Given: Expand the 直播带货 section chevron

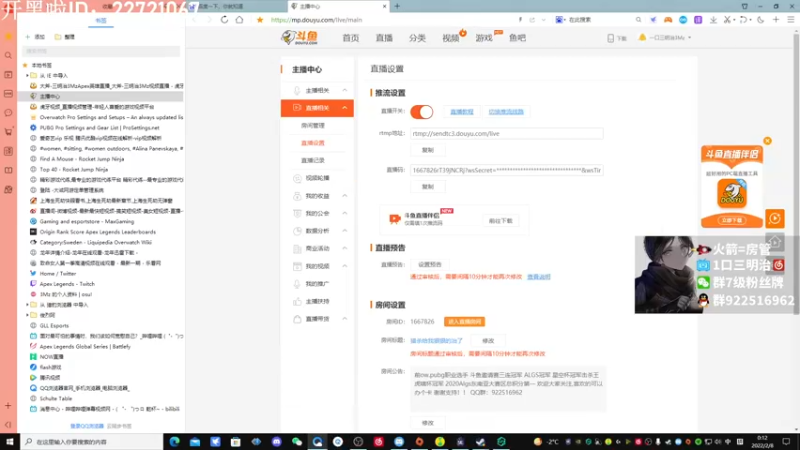Looking at the screenshot, I should [x=345, y=319].
